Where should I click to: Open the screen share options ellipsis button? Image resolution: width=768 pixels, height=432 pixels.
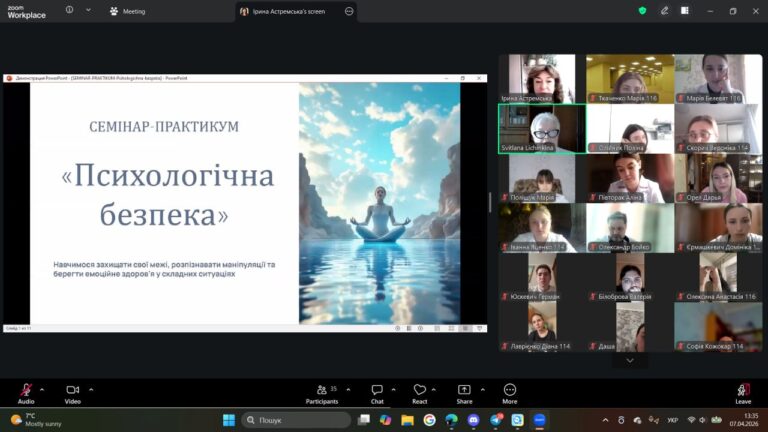[348, 11]
